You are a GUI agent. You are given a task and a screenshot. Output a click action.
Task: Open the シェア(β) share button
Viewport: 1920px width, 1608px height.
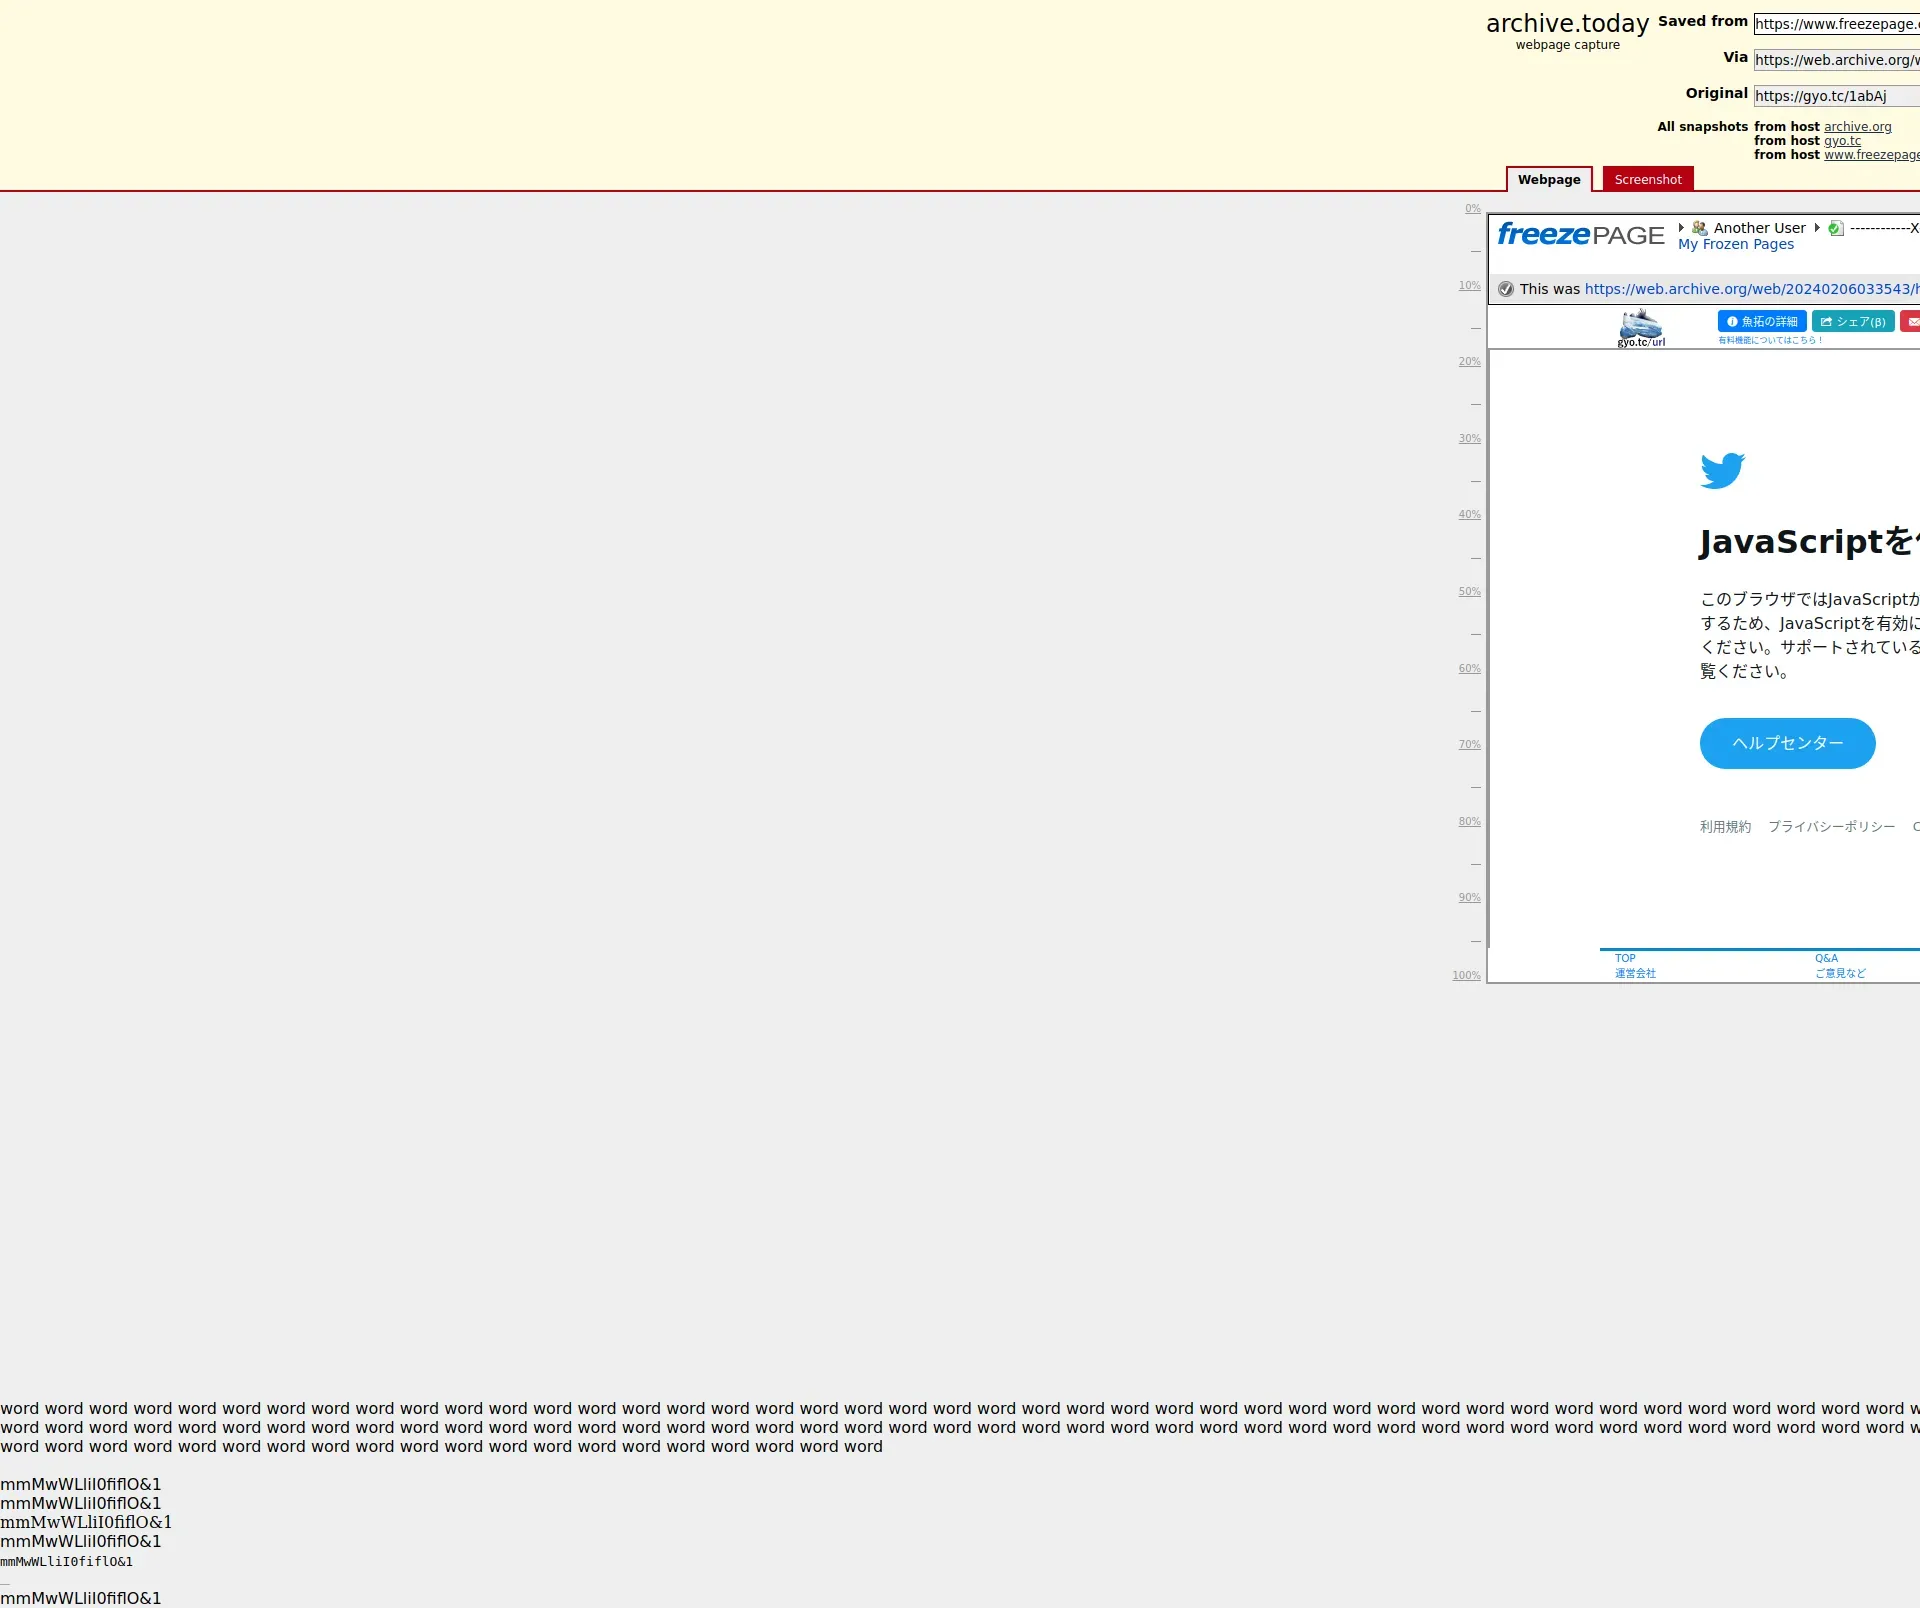1853,322
